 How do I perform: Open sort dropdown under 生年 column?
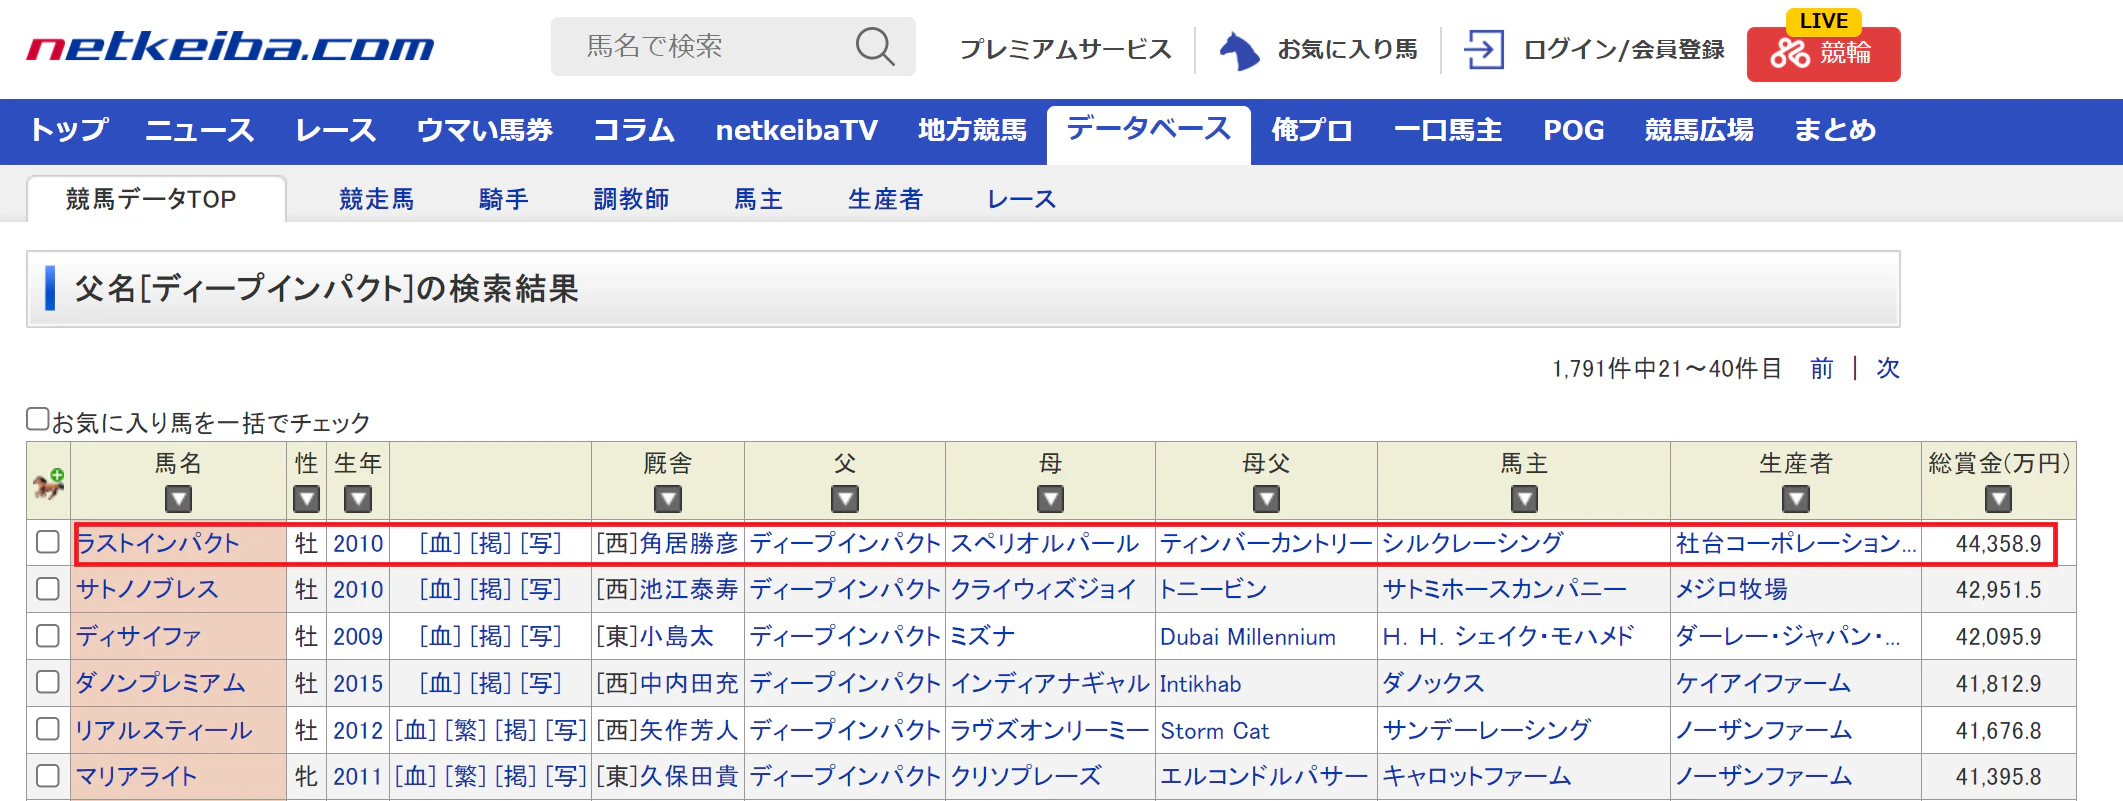[x=358, y=498]
